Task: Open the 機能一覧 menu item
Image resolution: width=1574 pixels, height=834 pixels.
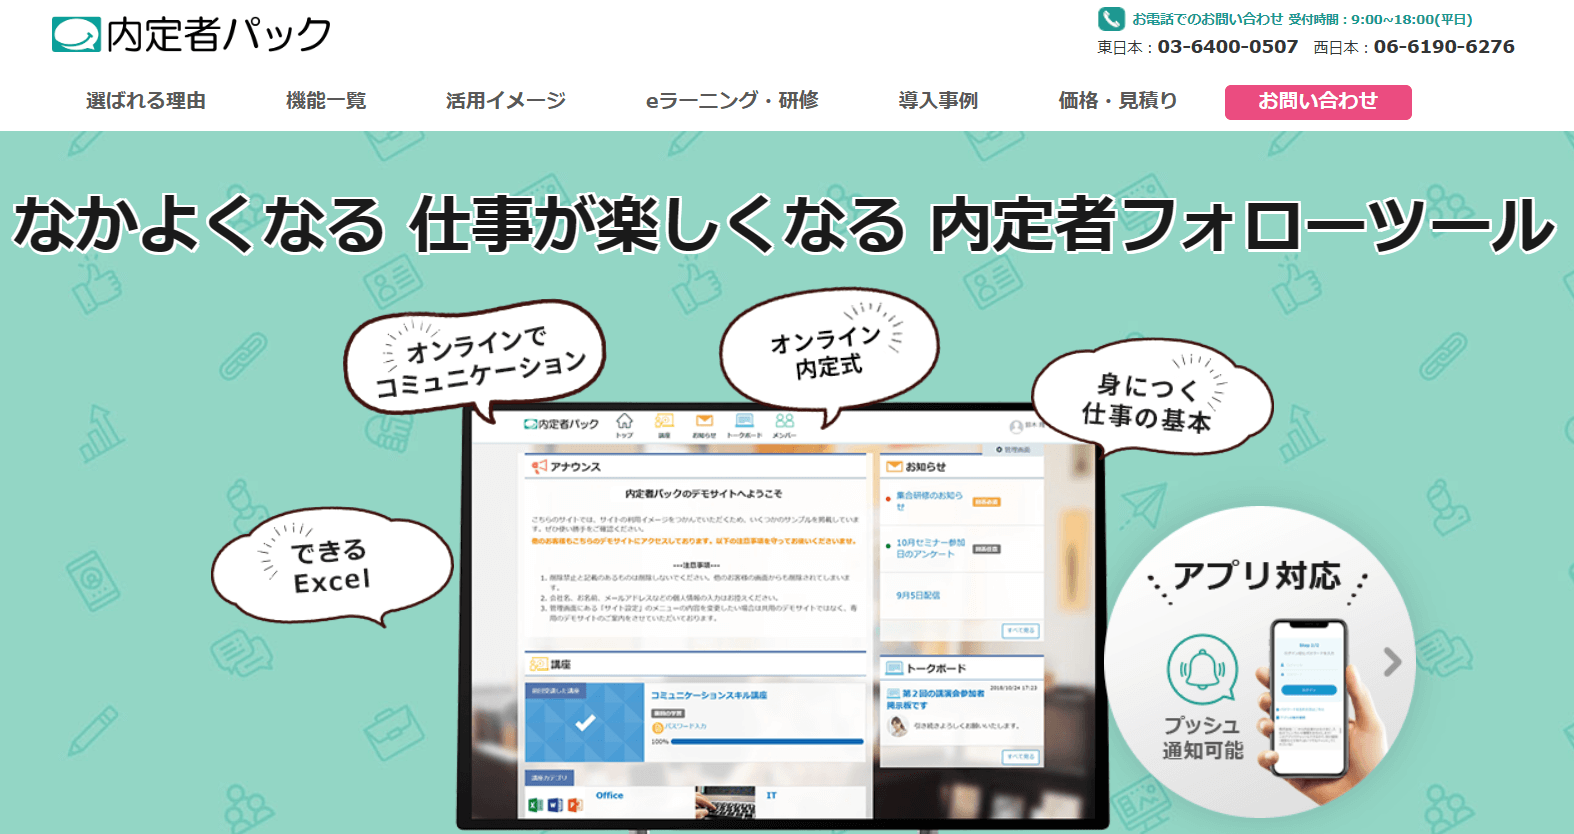Action: tap(326, 101)
